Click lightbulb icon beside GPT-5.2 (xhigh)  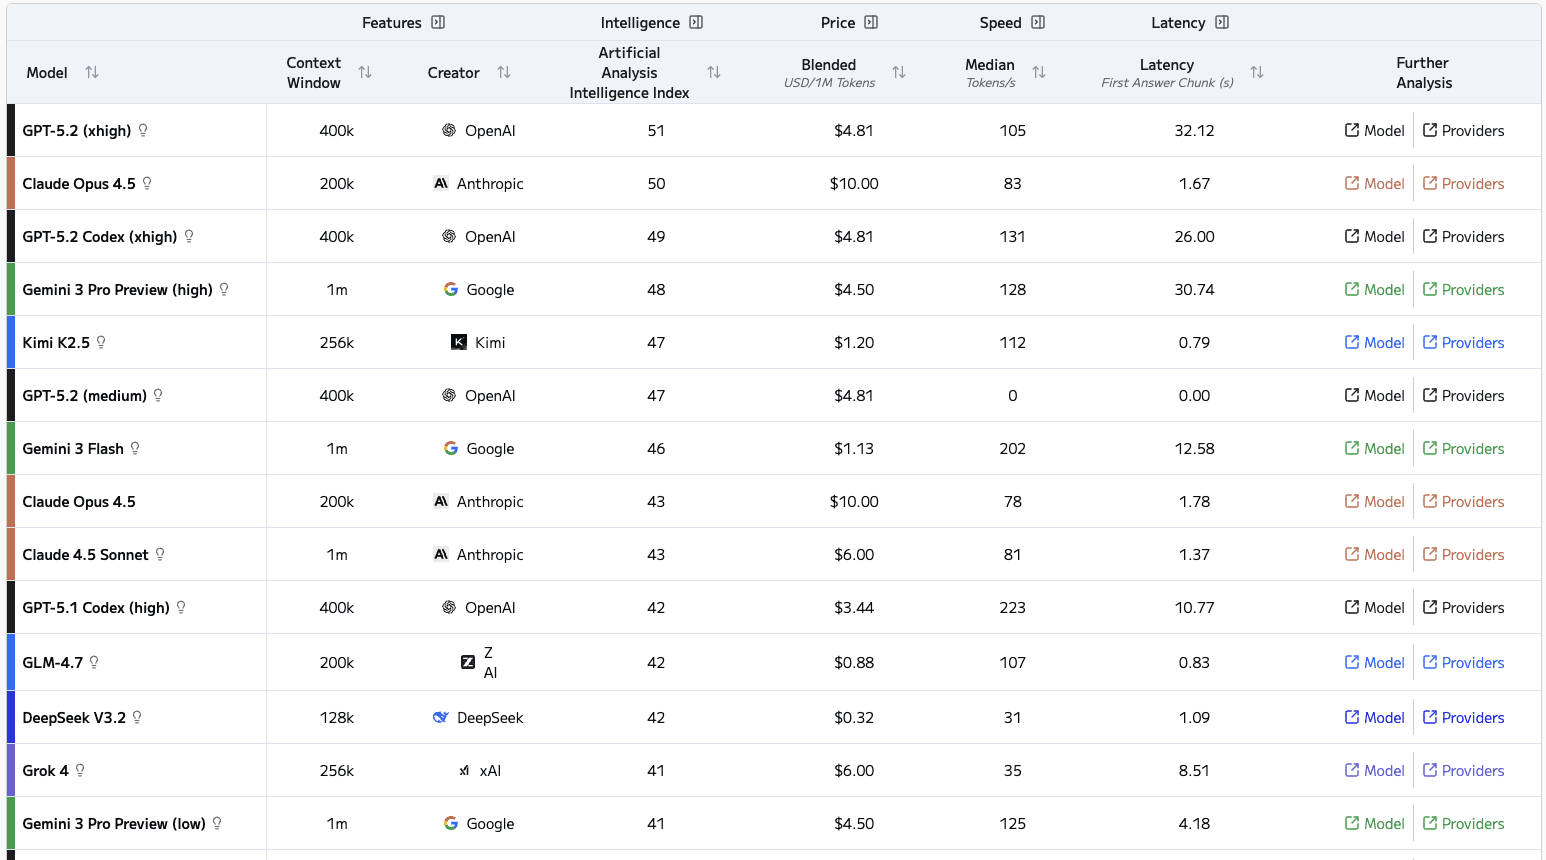click(x=143, y=130)
